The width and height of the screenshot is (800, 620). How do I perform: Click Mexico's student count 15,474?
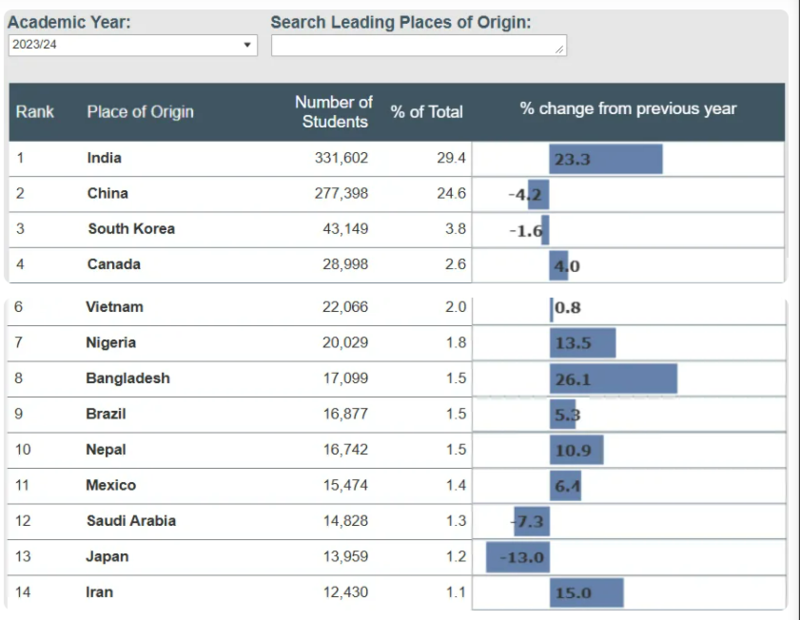(345, 485)
